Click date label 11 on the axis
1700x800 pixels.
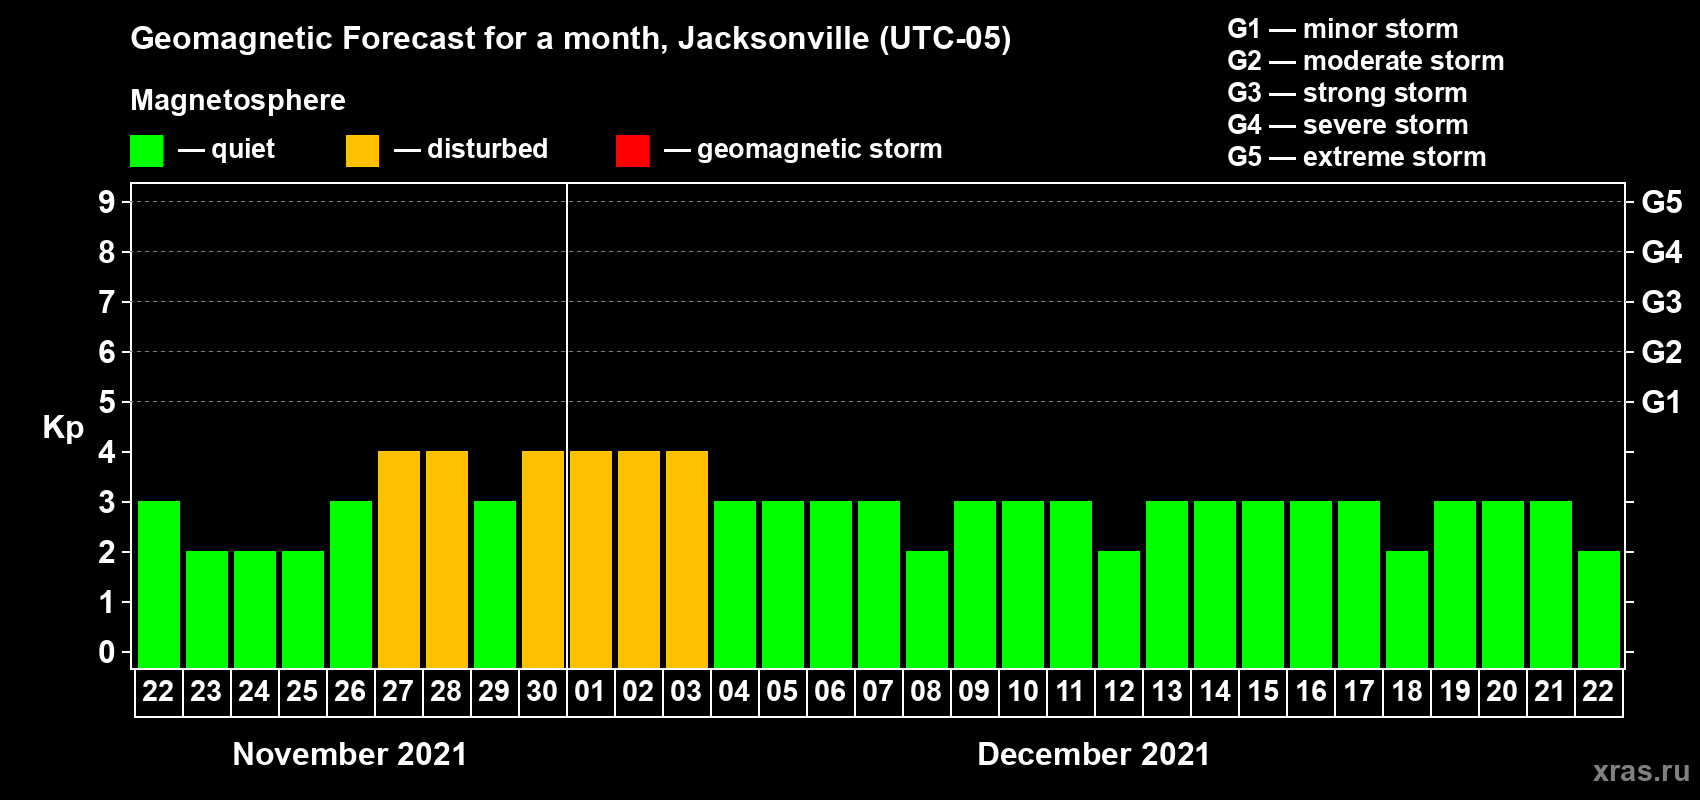click(1070, 691)
